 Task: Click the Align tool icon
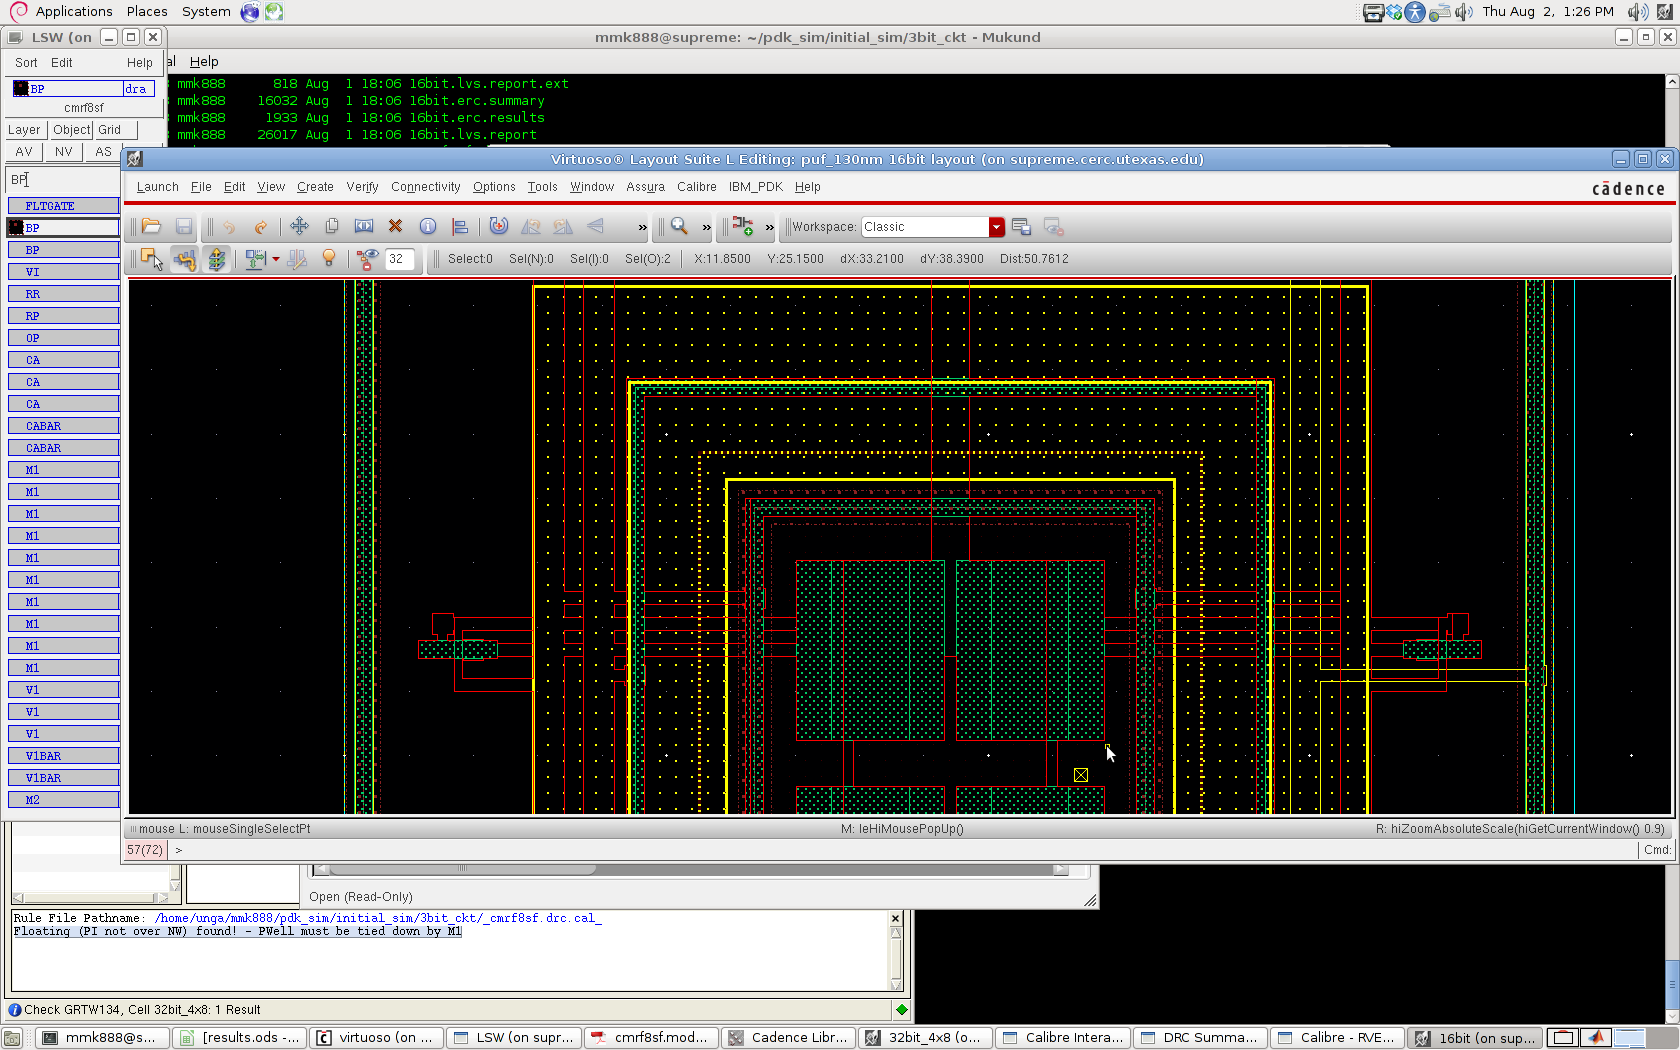pos(460,227)
